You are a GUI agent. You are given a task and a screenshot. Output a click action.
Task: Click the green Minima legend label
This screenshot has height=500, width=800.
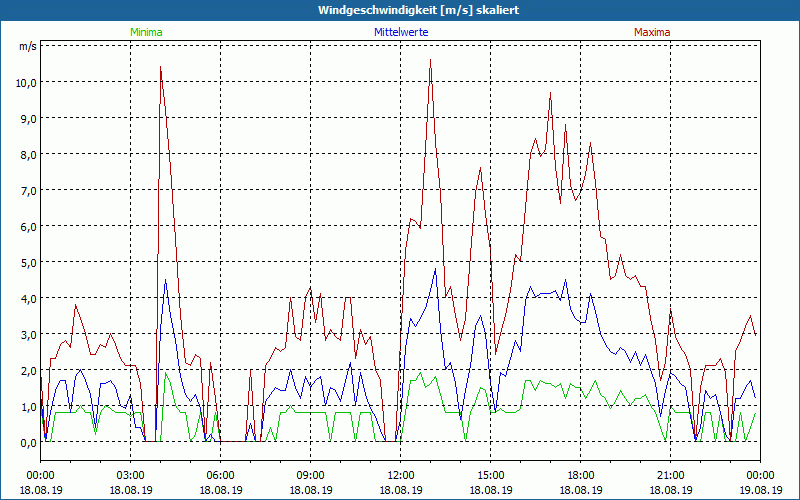[146, 32]
